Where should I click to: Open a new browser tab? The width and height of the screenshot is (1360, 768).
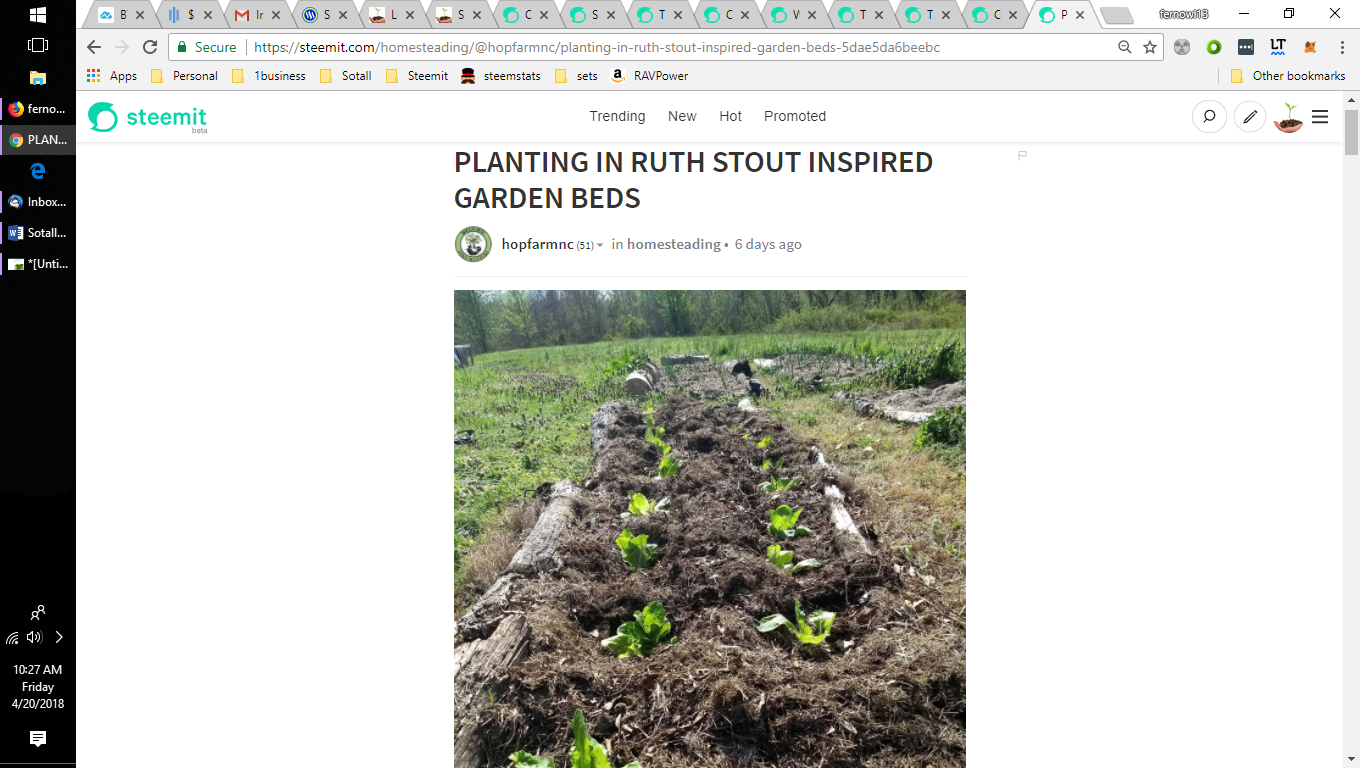click(x=1116, y=15)
